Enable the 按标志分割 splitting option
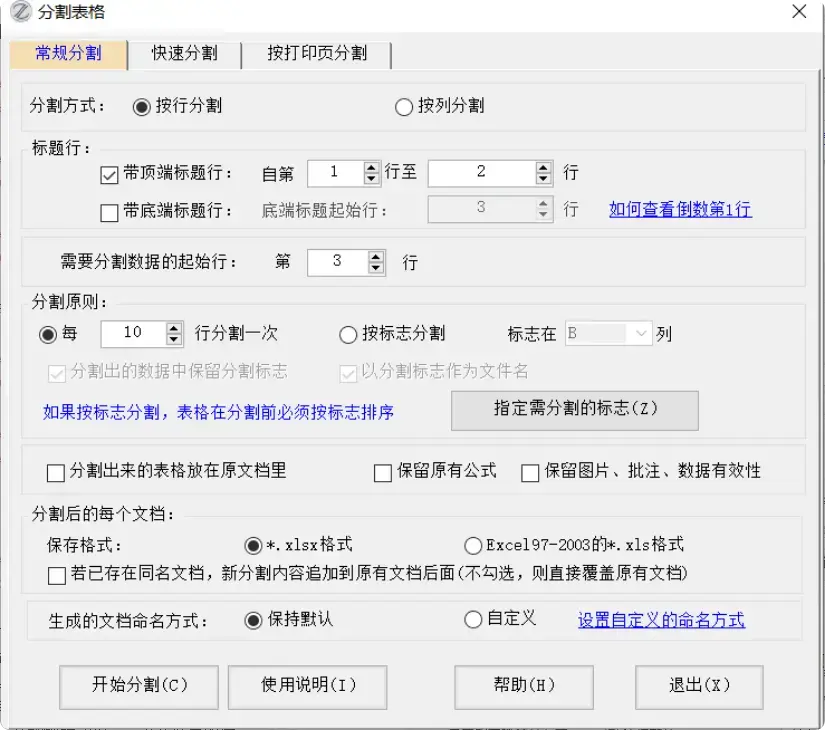 click(x=348, y=335)
